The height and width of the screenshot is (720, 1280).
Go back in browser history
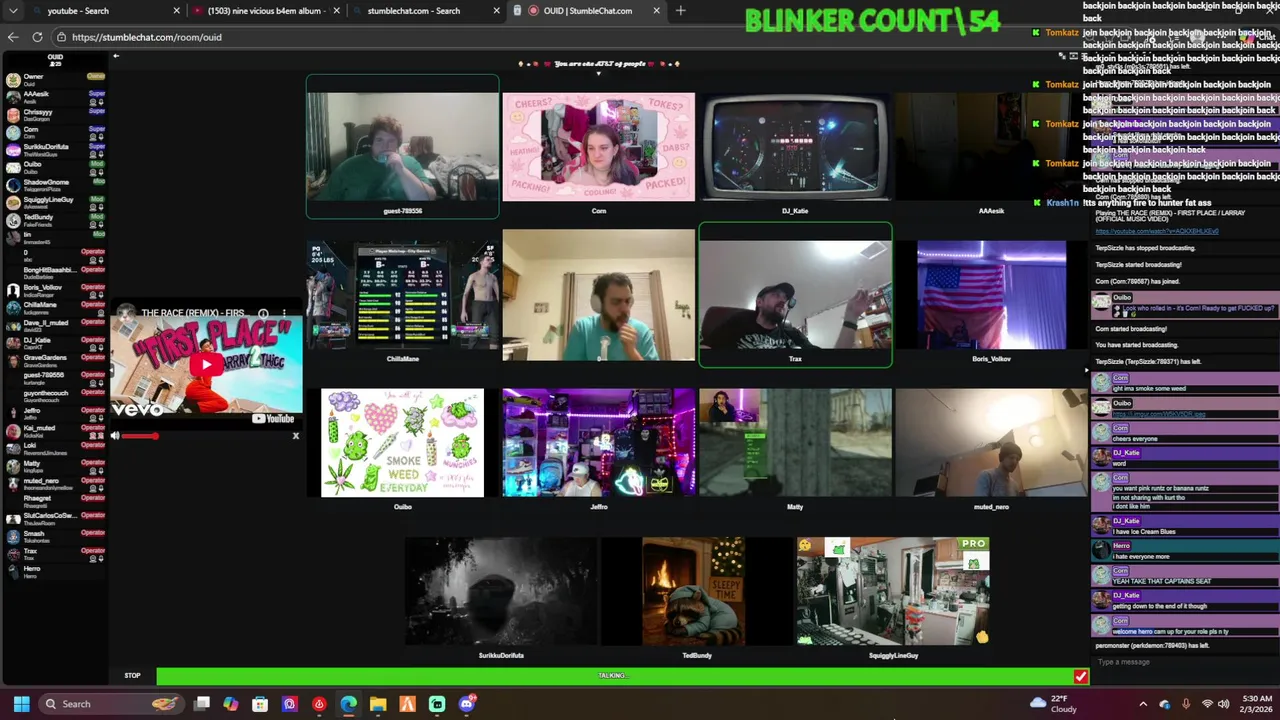click(13, 37)
